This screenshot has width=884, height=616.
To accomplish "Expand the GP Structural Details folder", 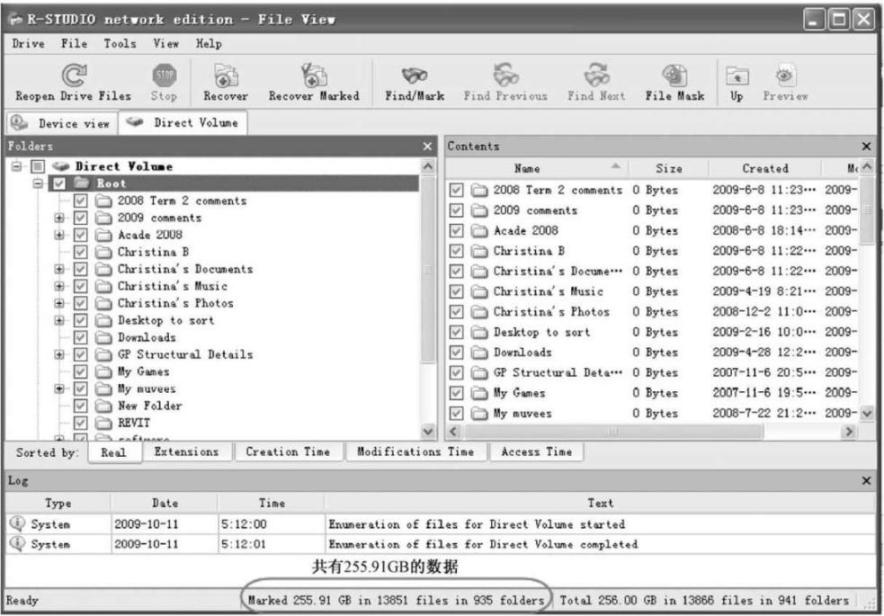I will click(x=60, y=354).
